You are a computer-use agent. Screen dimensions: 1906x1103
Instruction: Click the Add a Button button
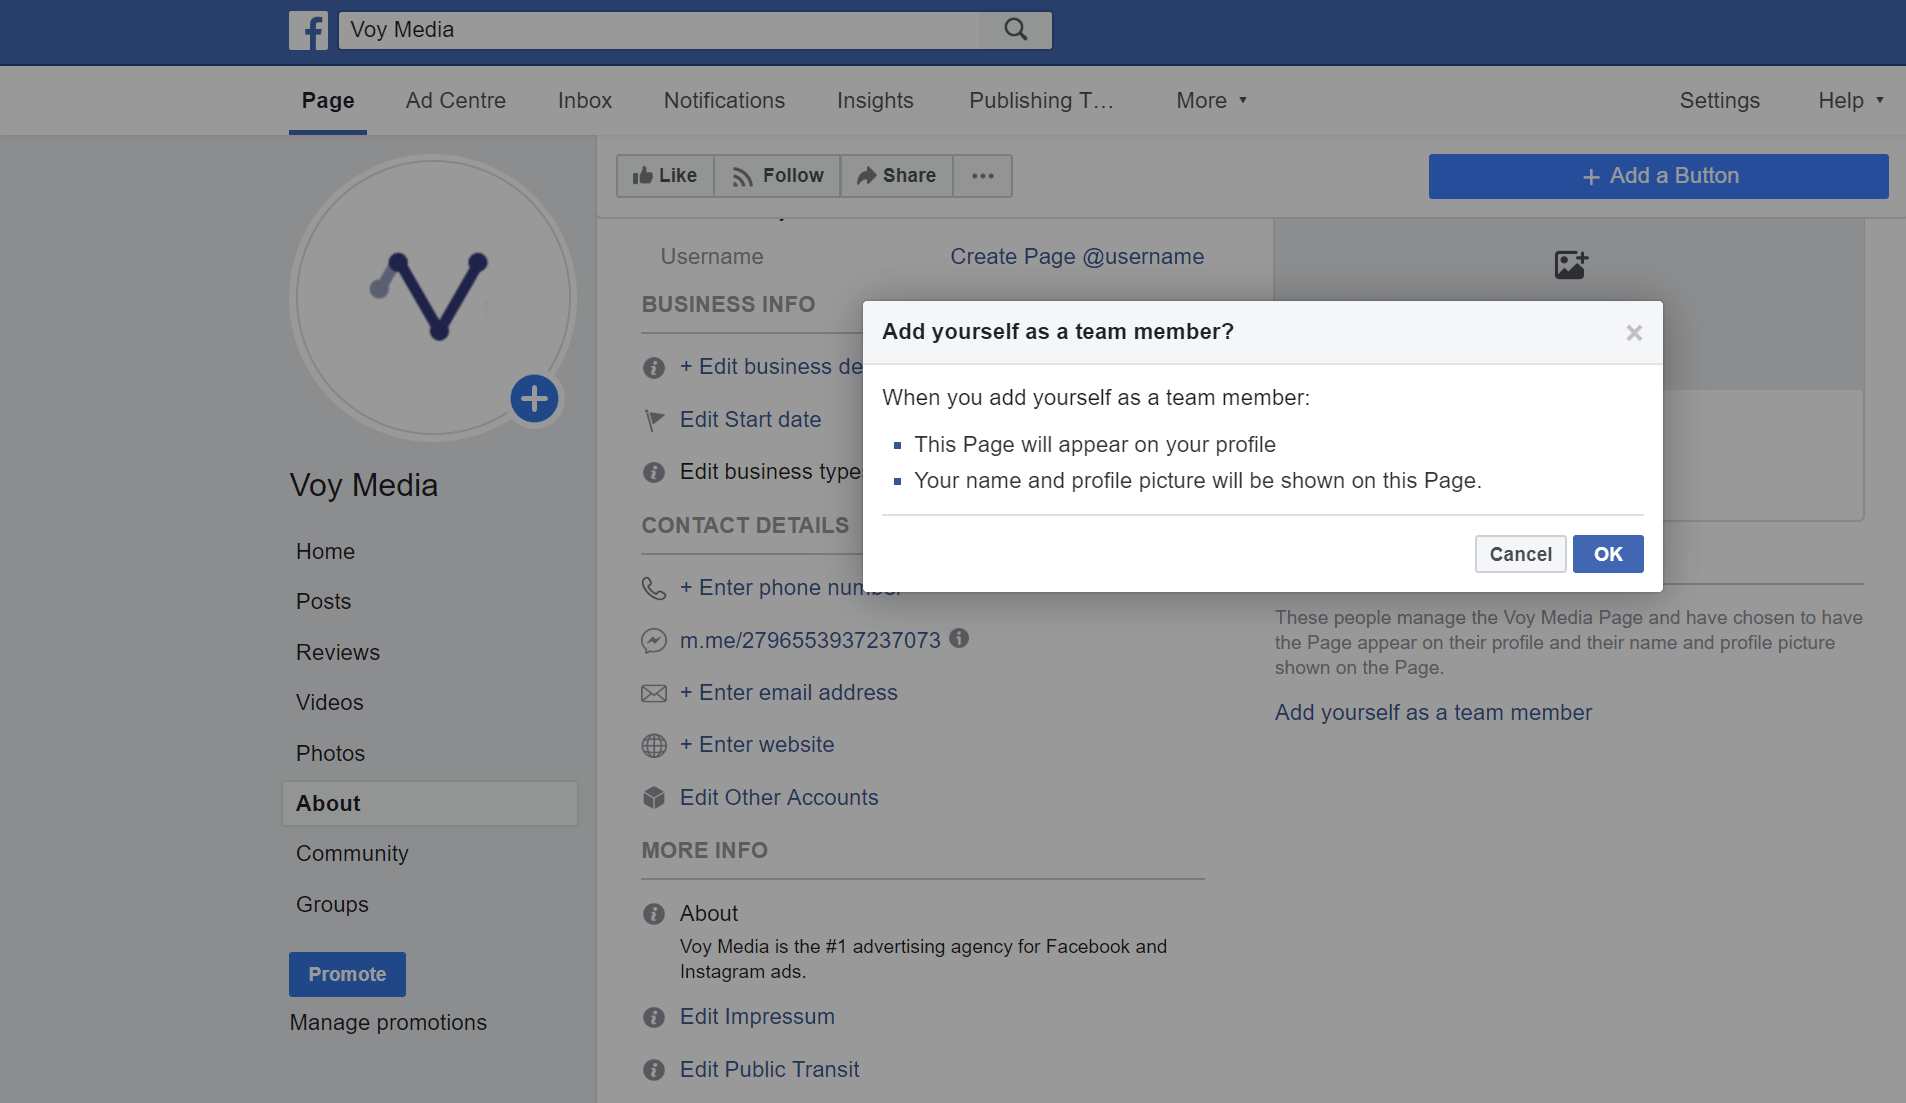1659,176
